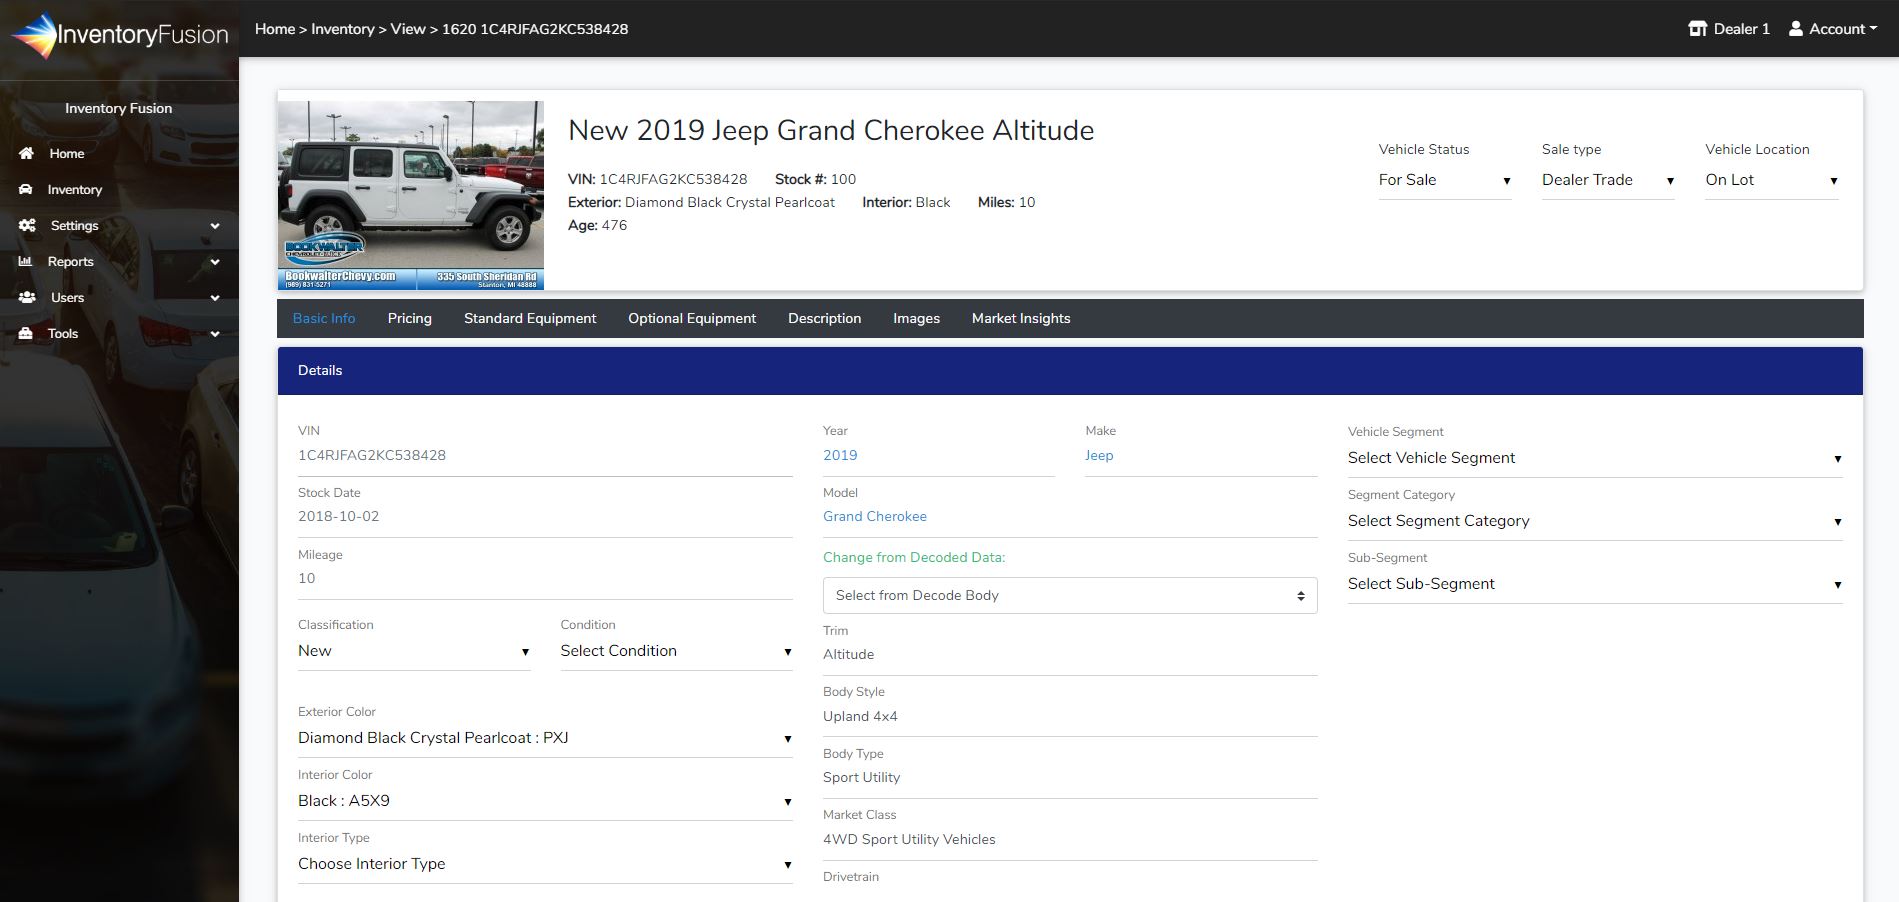This screenshot has height=902, width=1899.
Task: Click Inventory in the breadcrumb
Action: point(342,29)
